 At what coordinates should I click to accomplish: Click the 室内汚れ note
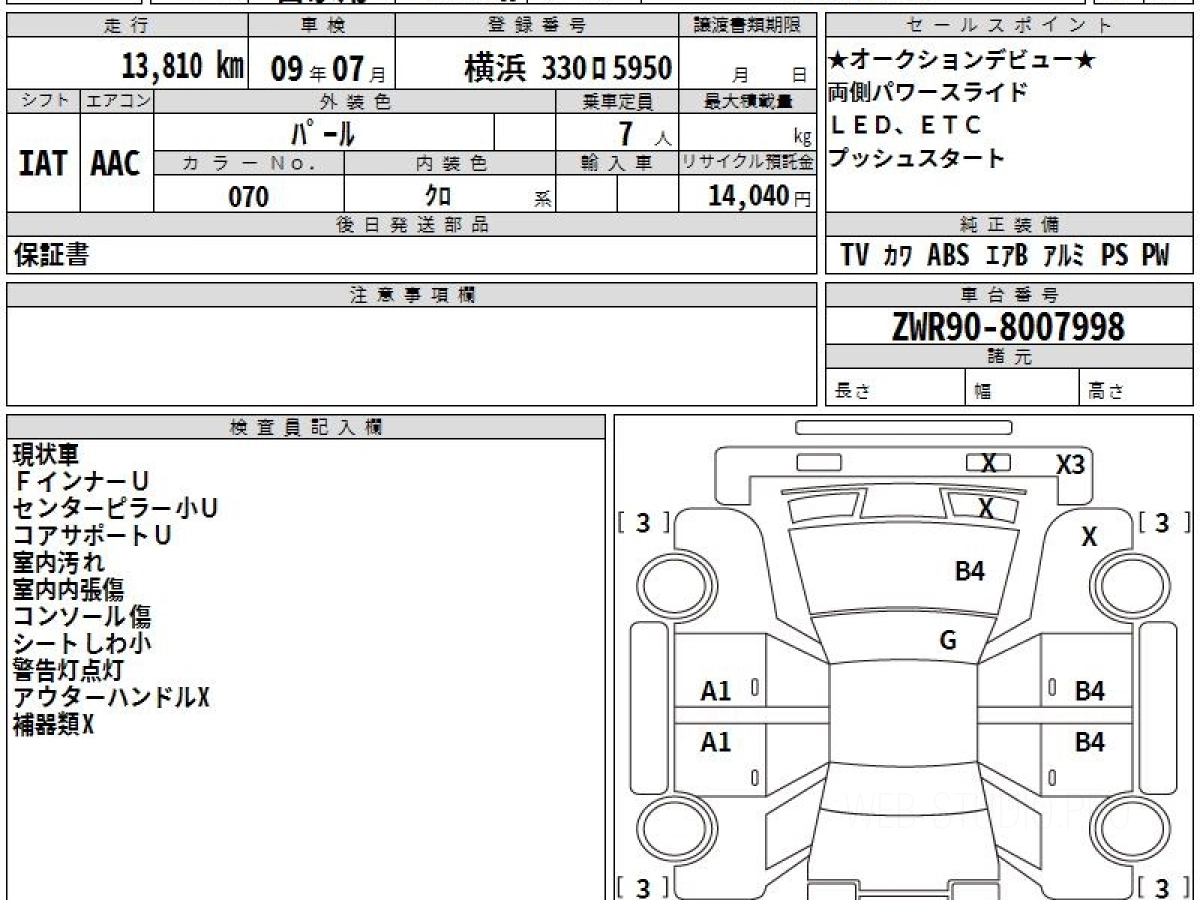coord(58,562)
